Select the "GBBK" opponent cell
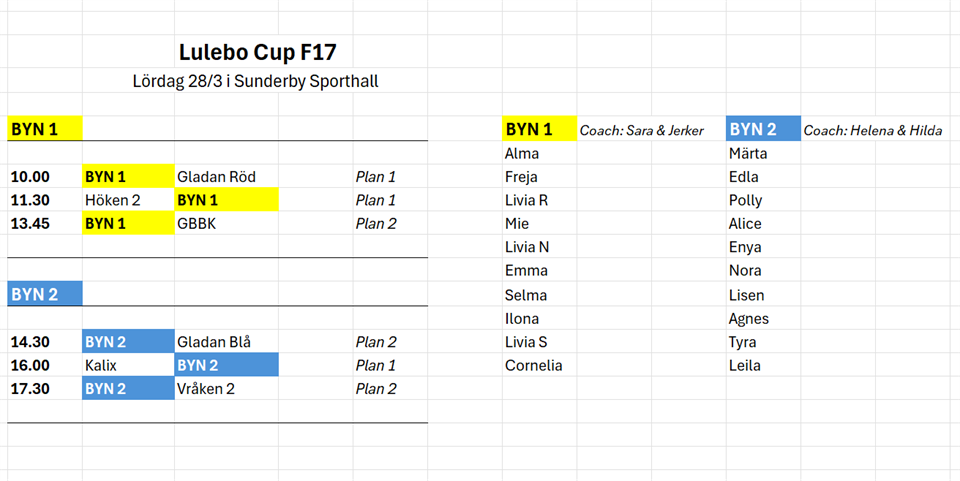The width and height of the screenshot is (960, 481). pyautogui.click(x=197, y=223)
